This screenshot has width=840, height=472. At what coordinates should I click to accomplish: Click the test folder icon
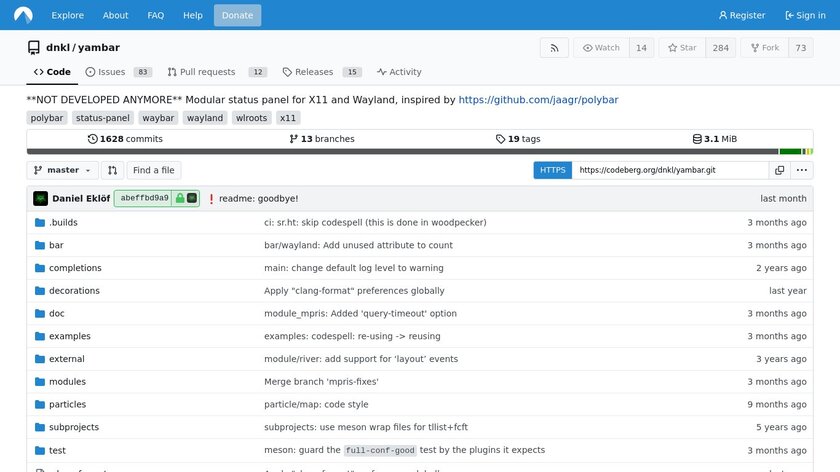[x=40, y=451]
